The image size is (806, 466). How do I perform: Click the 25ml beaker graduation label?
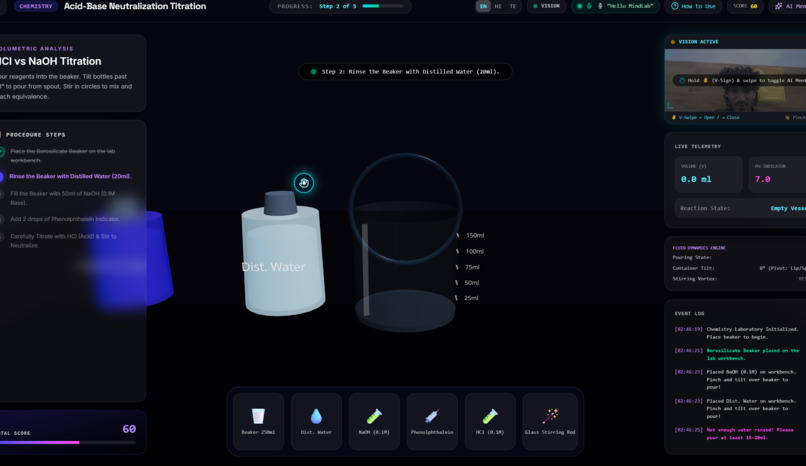pyautogui.click(x=471, y=298)
